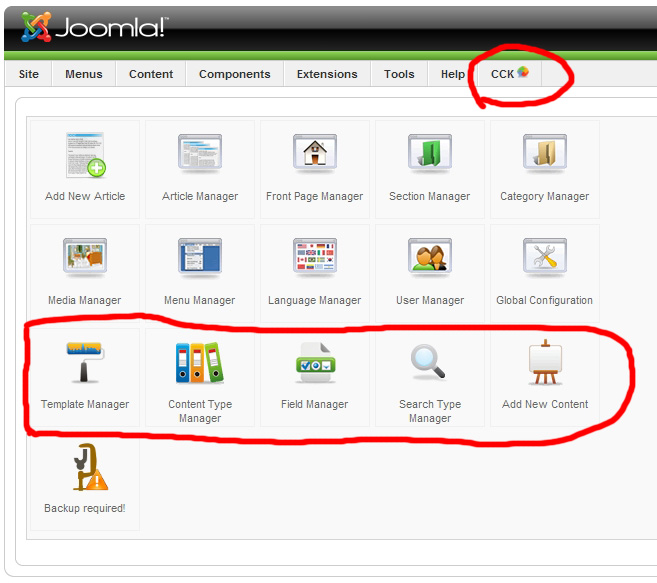Click the Menu Manager label

[199, 300]
